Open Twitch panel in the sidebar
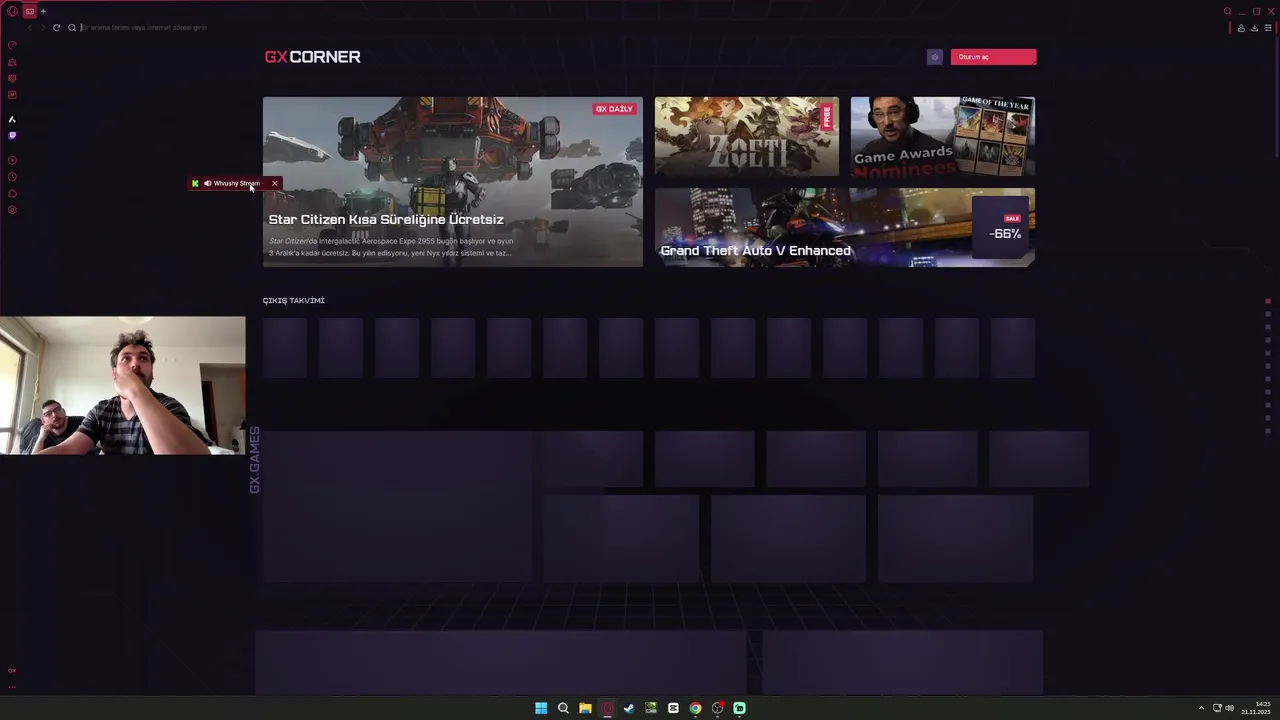1280x720 pixels. (12, 135)
